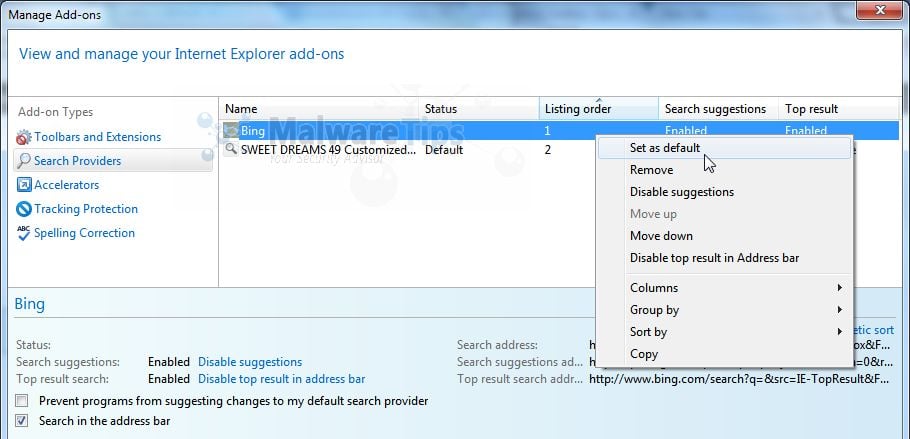This screenshot has height=439, width=910.
Task: Click listing order value 1 for Bing
Action: 547,131
